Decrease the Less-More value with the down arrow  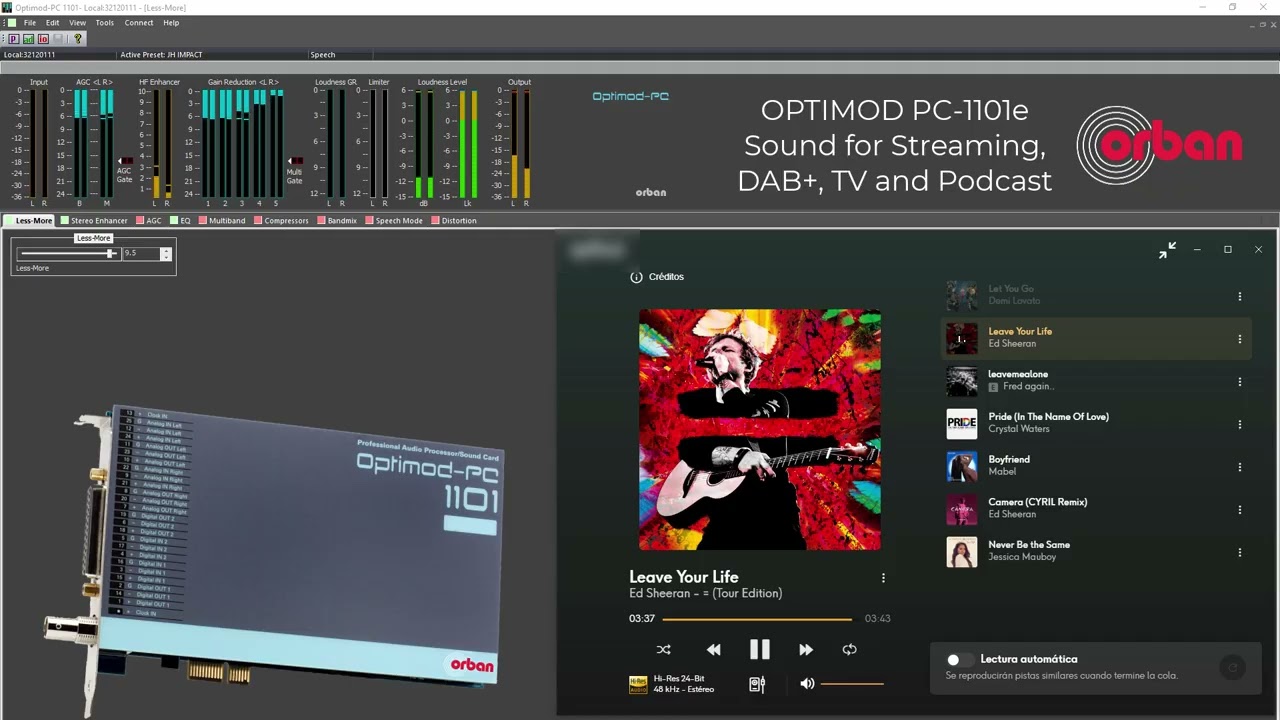click(166, 257)
